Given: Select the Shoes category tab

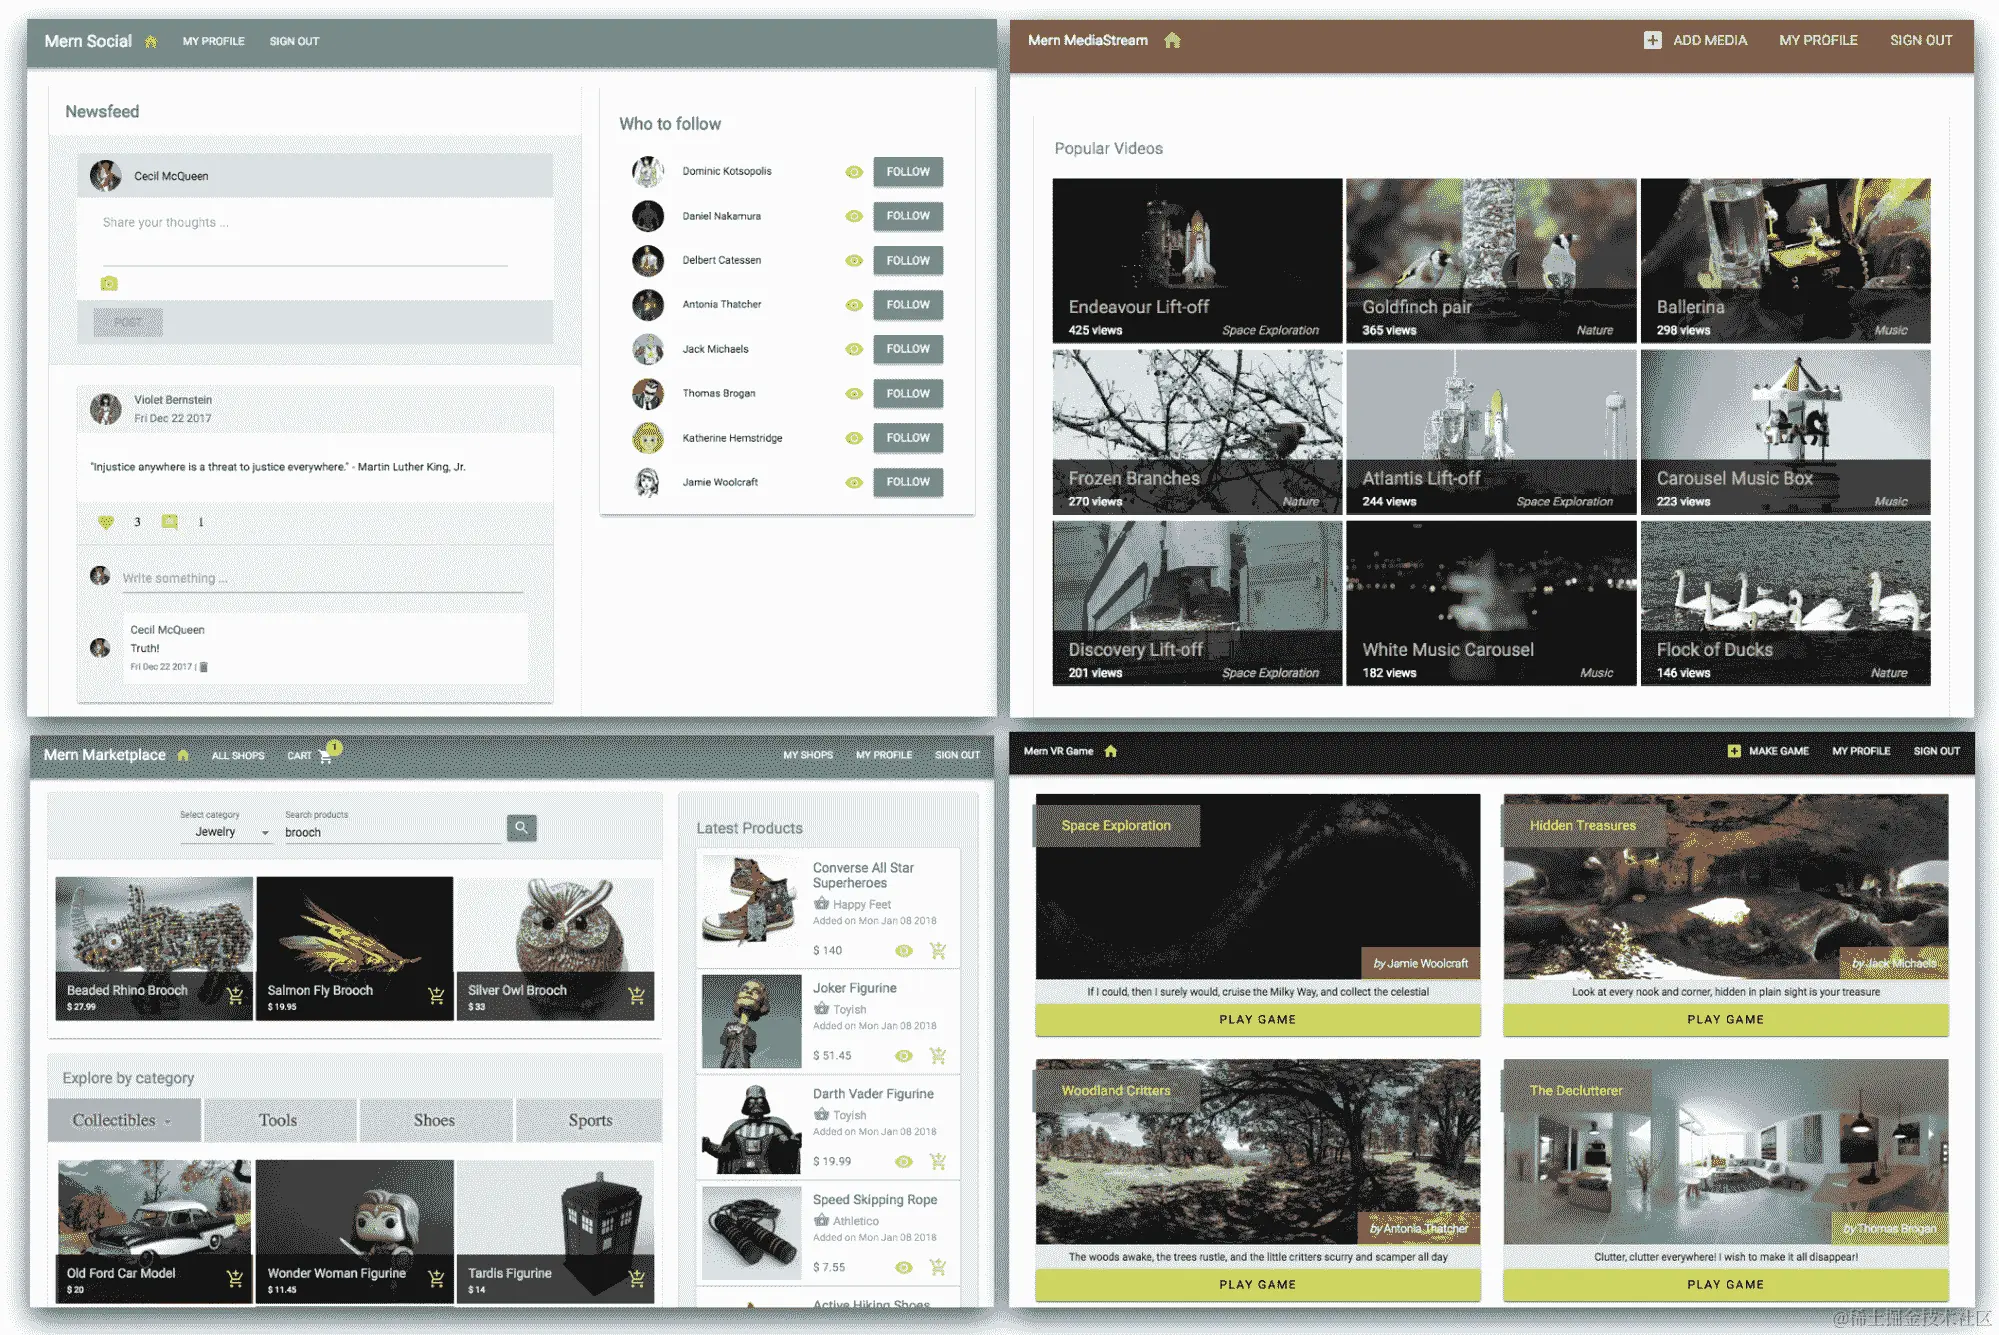Looking at the screenshot, I should pos(434,1121).
